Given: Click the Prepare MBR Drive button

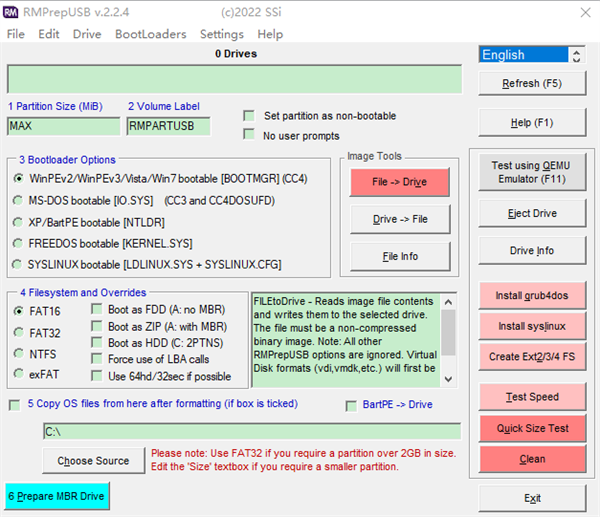Looking at the screenshot, I should pos(55,496).
